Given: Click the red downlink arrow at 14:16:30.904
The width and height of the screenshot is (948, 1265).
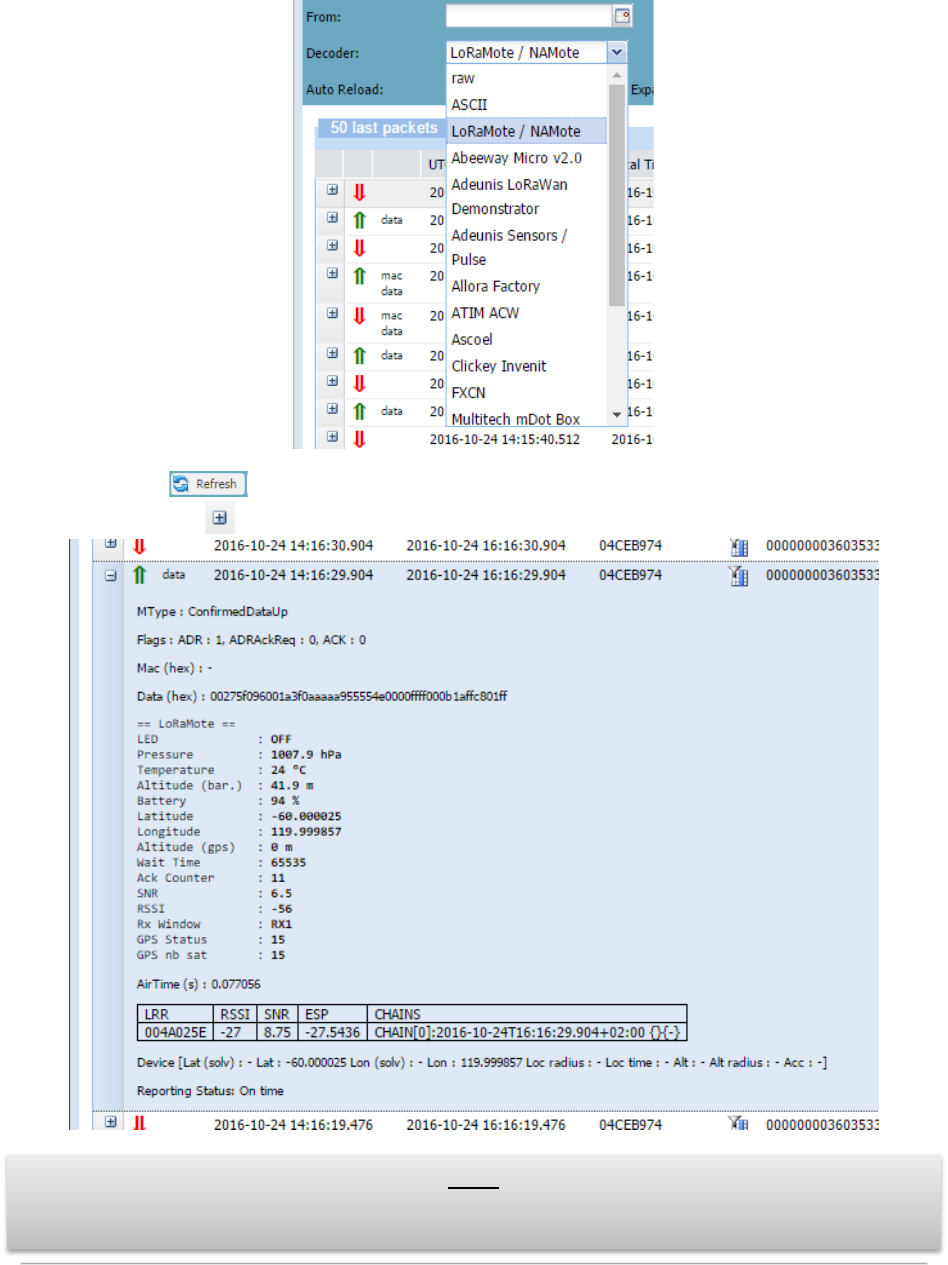Looking at the screenshot, I should point(140,546).
